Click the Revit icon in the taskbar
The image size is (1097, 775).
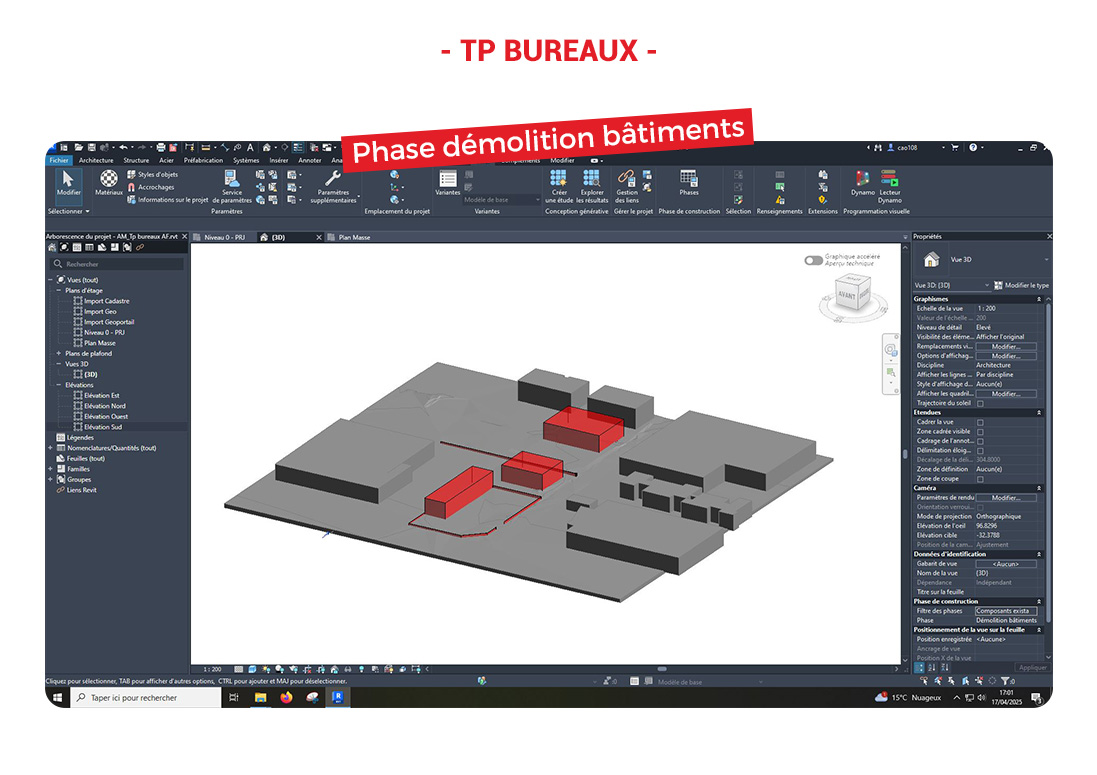[x=338, y=697]
